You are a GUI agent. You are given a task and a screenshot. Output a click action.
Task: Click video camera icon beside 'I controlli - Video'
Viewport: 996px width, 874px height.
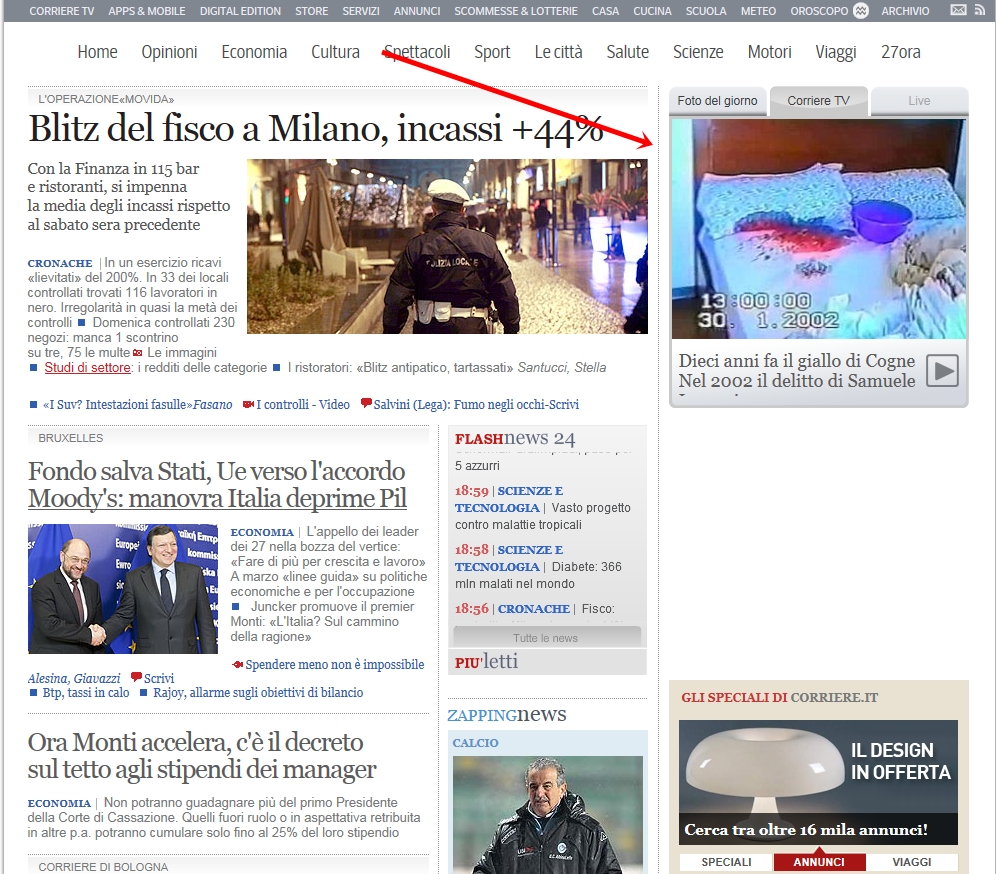[x=248, y=405]
